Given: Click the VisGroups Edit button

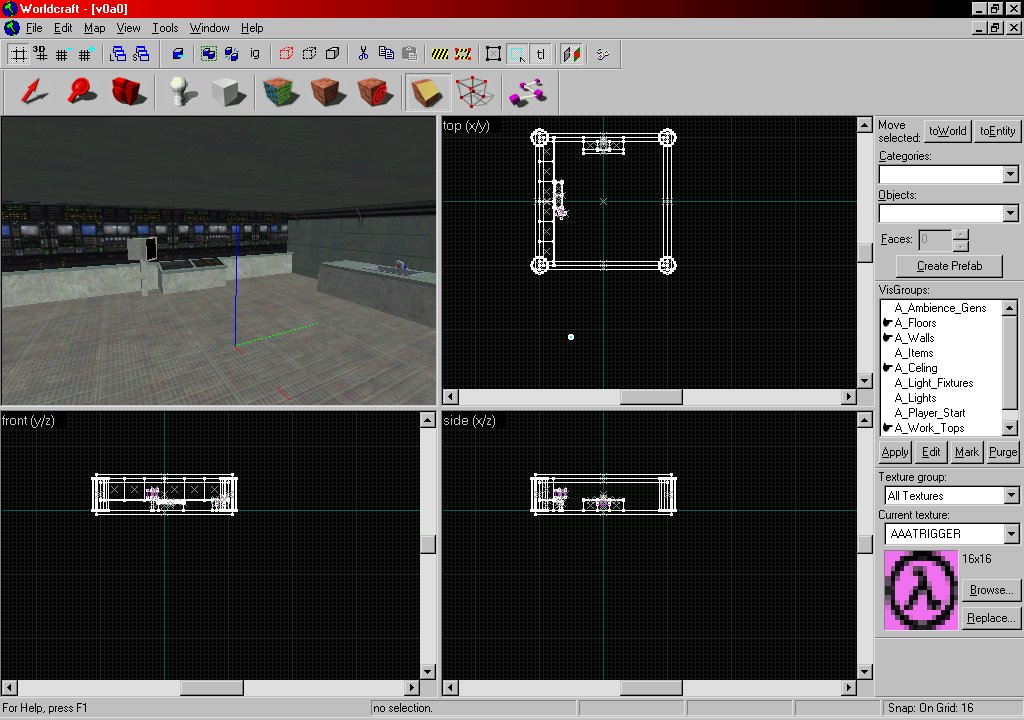Looking at the screenshot, I should tap(931, 452).
